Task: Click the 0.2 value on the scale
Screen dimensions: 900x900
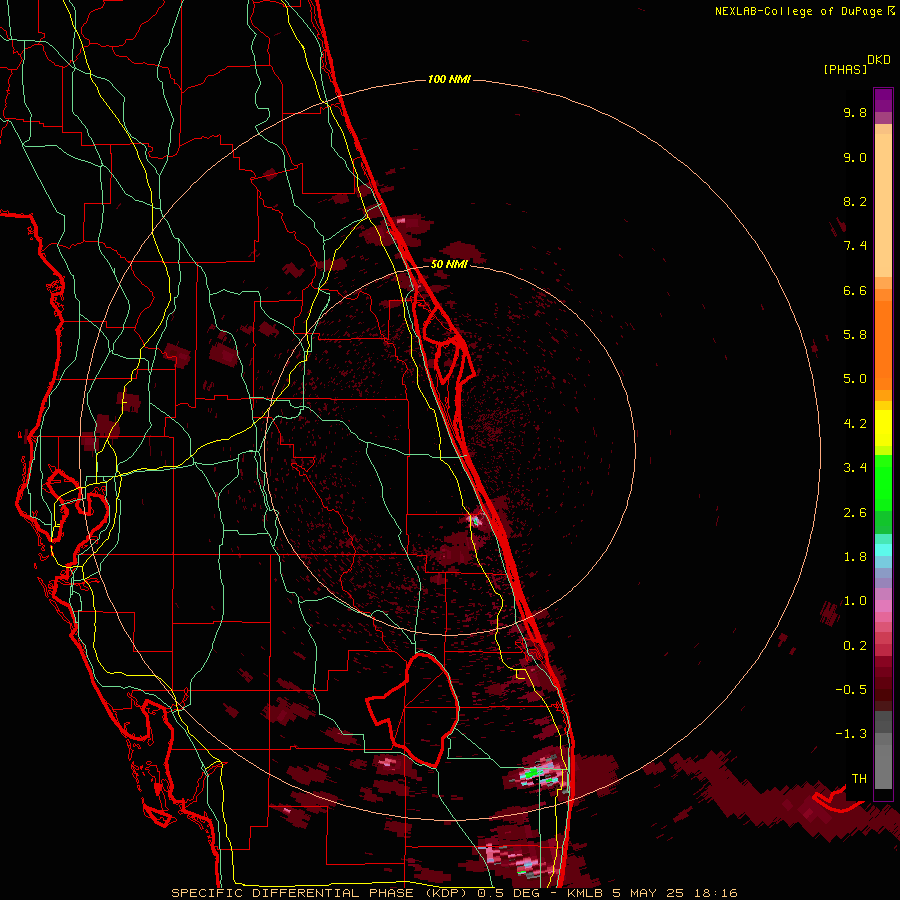Action: click(x=855, y=646)
